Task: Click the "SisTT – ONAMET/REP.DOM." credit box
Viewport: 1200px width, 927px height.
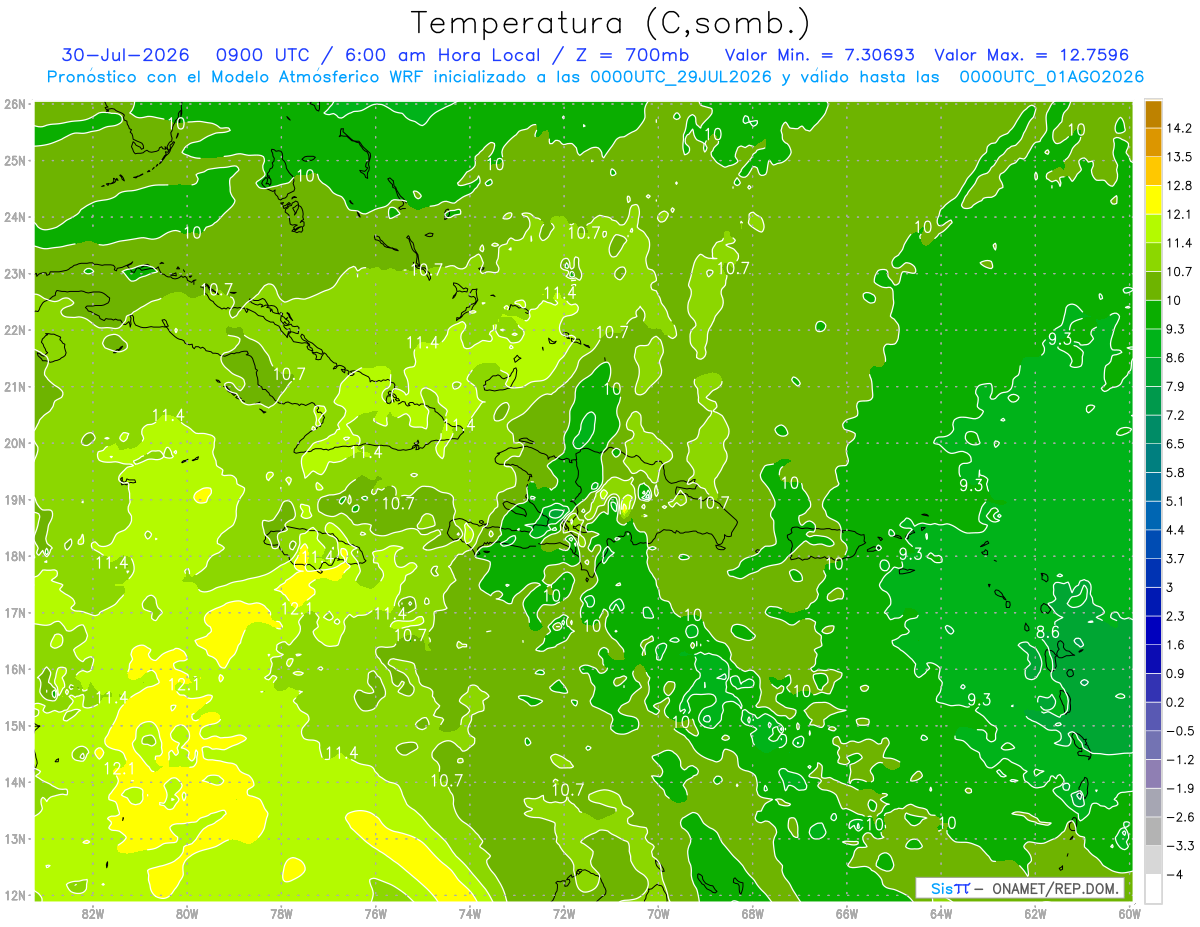Action: click(1019, 888)
